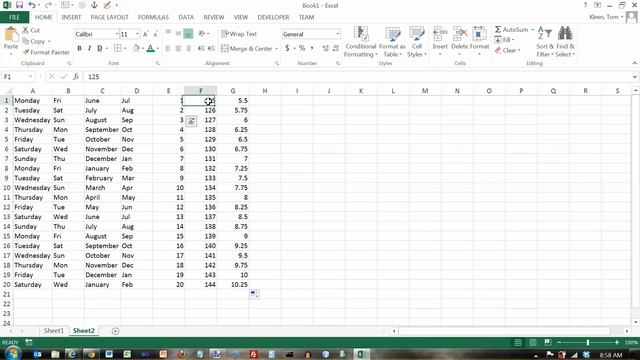Click cell containing 10.25
The image size is (640, 360).
233,284
